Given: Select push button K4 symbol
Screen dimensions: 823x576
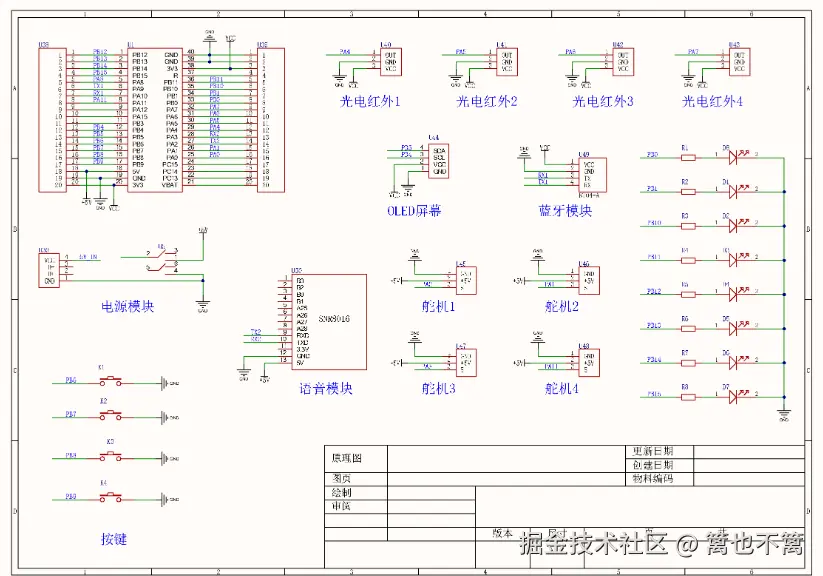Looking at the screenshot, I should click(111, 496).
